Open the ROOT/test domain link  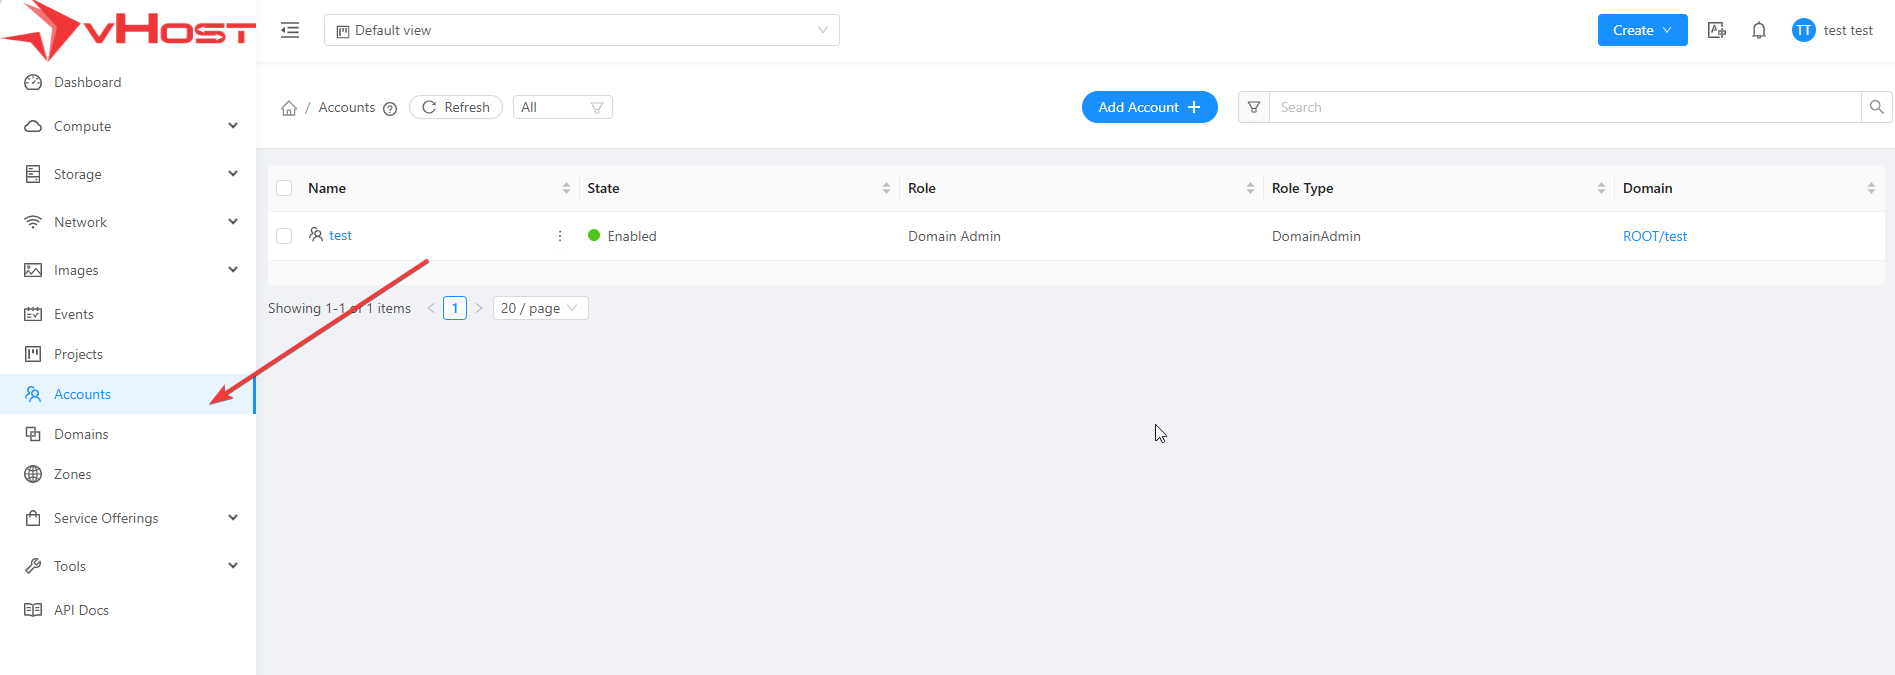pyautogui.click(x=1654, y=236)
